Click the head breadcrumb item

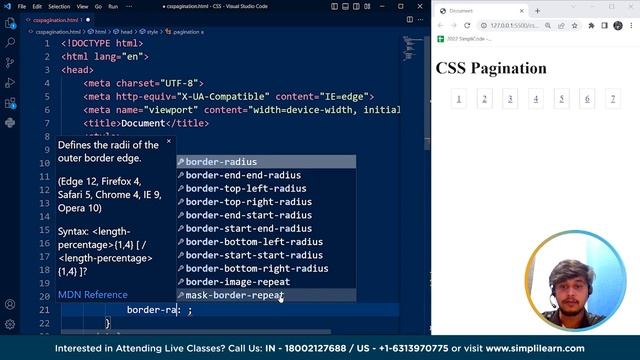pos(123,31)
